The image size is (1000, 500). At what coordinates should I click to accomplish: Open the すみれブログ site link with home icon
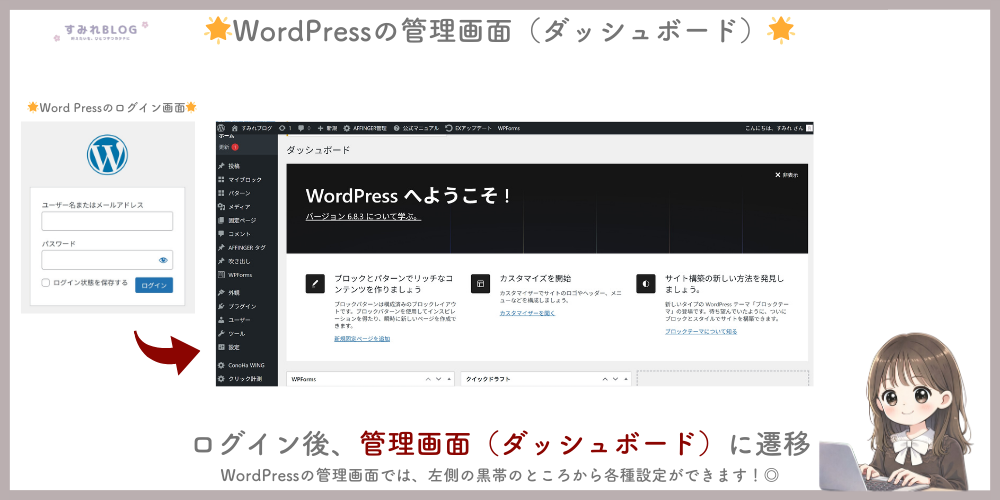point(251,128)
